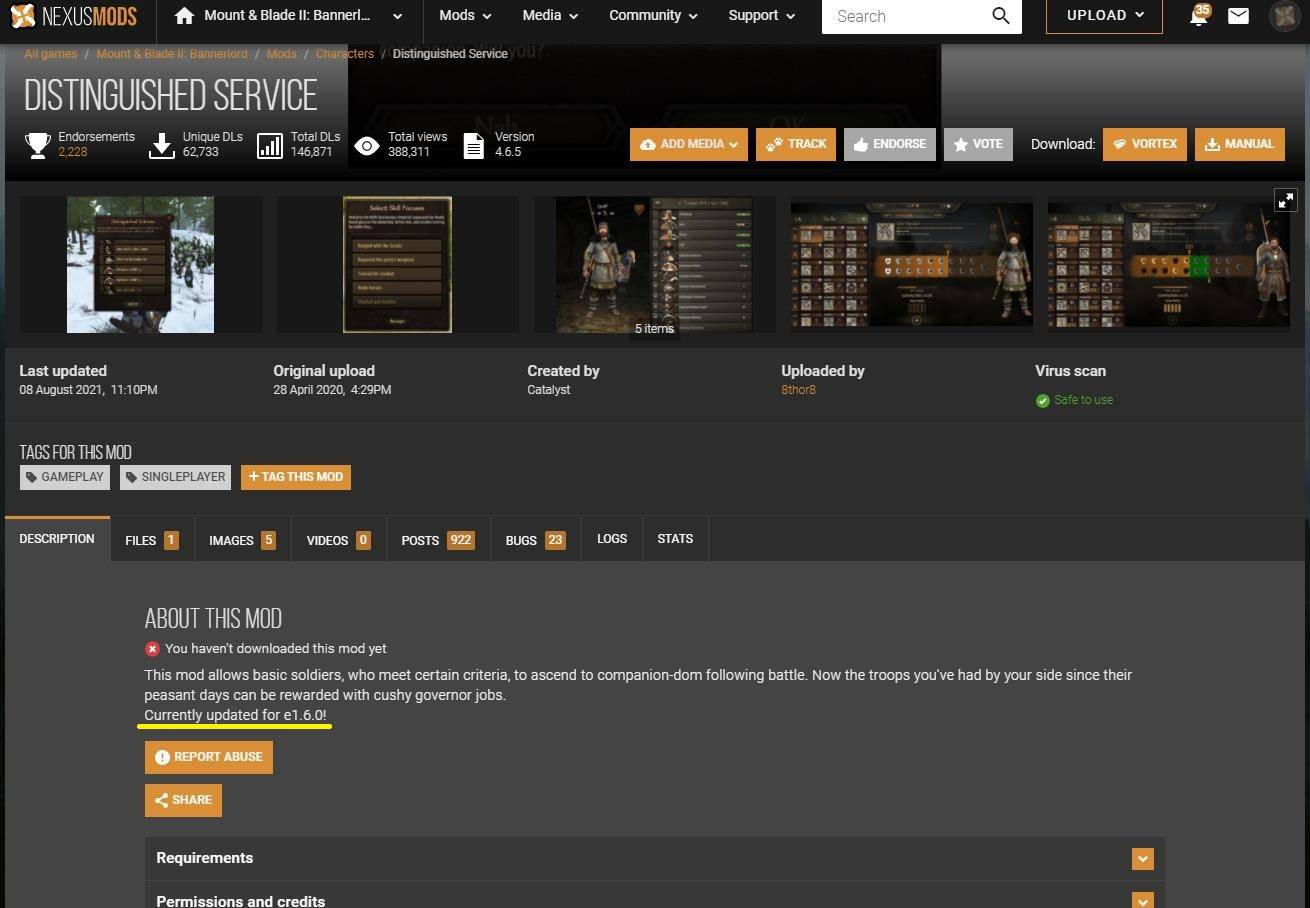Download with Vortex
Image resolution: width=1310 pixels, height=908 pixels.
click(1145, 144)
